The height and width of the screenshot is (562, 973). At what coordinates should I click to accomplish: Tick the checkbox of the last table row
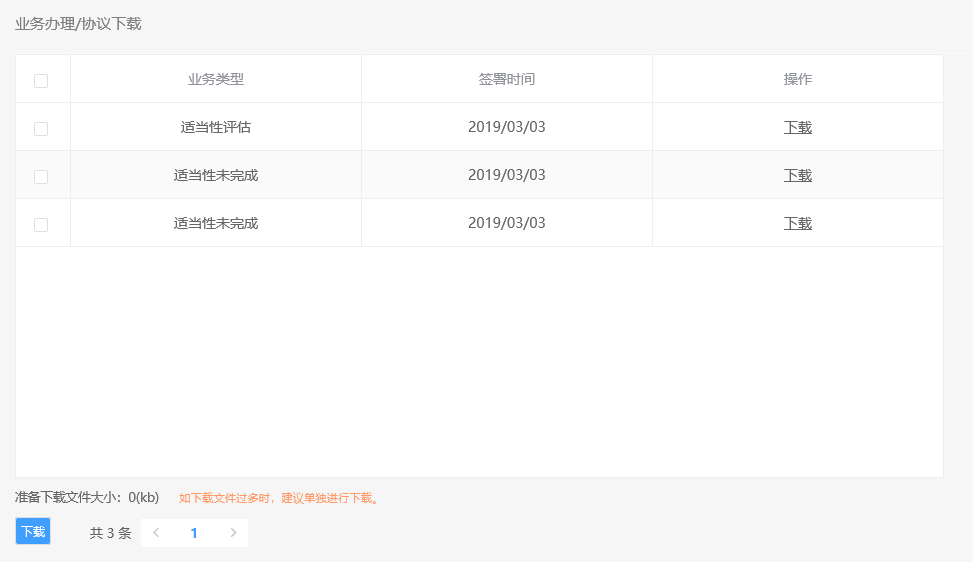(x=41, y=225)
